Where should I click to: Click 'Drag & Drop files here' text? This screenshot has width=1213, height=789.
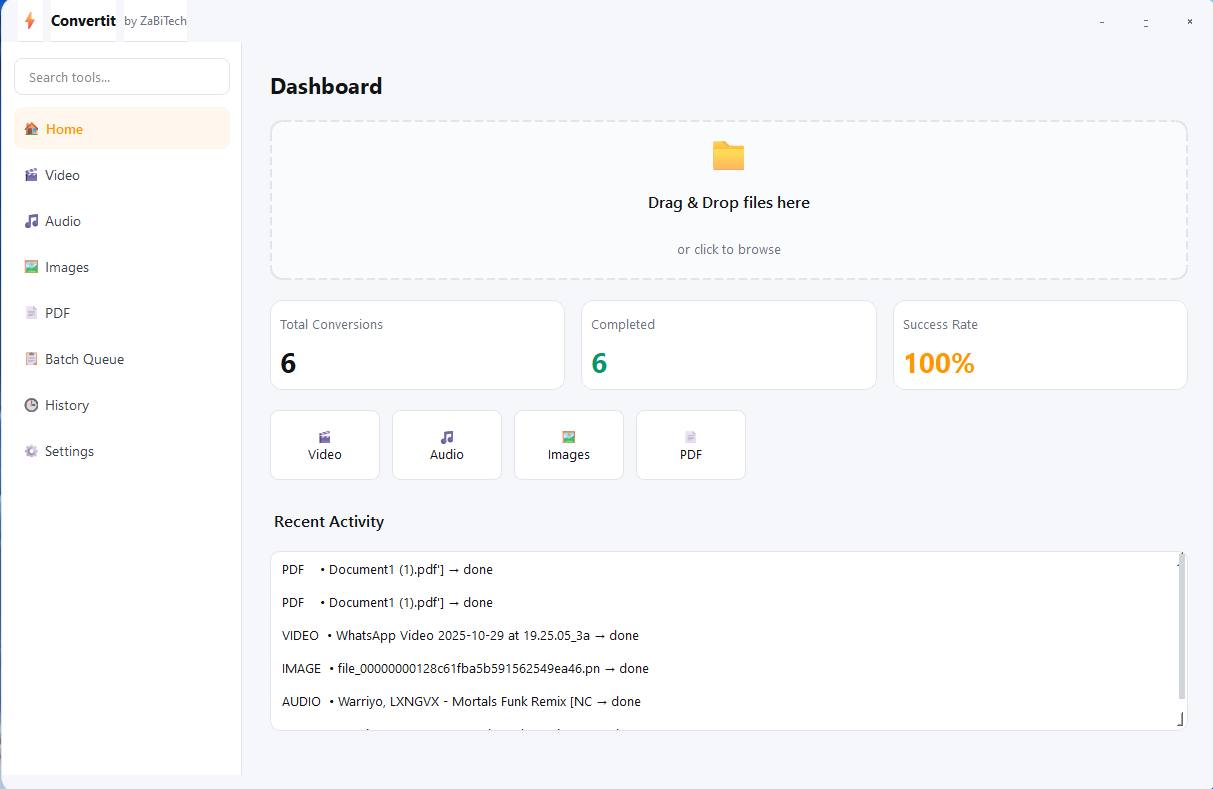point(729,202)
